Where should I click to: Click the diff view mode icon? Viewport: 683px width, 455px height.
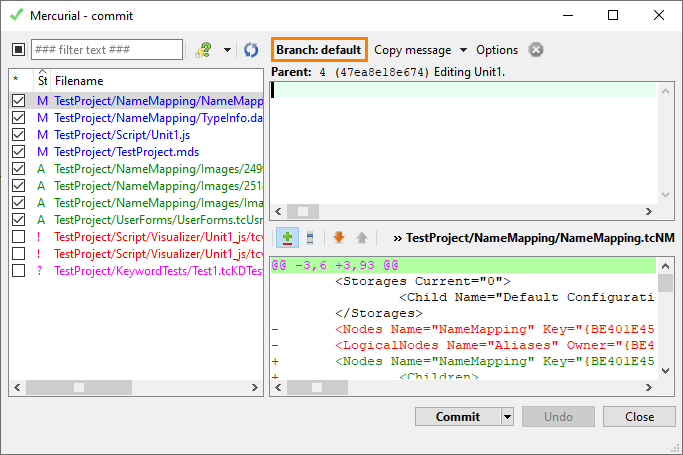(x=287, y=238)
